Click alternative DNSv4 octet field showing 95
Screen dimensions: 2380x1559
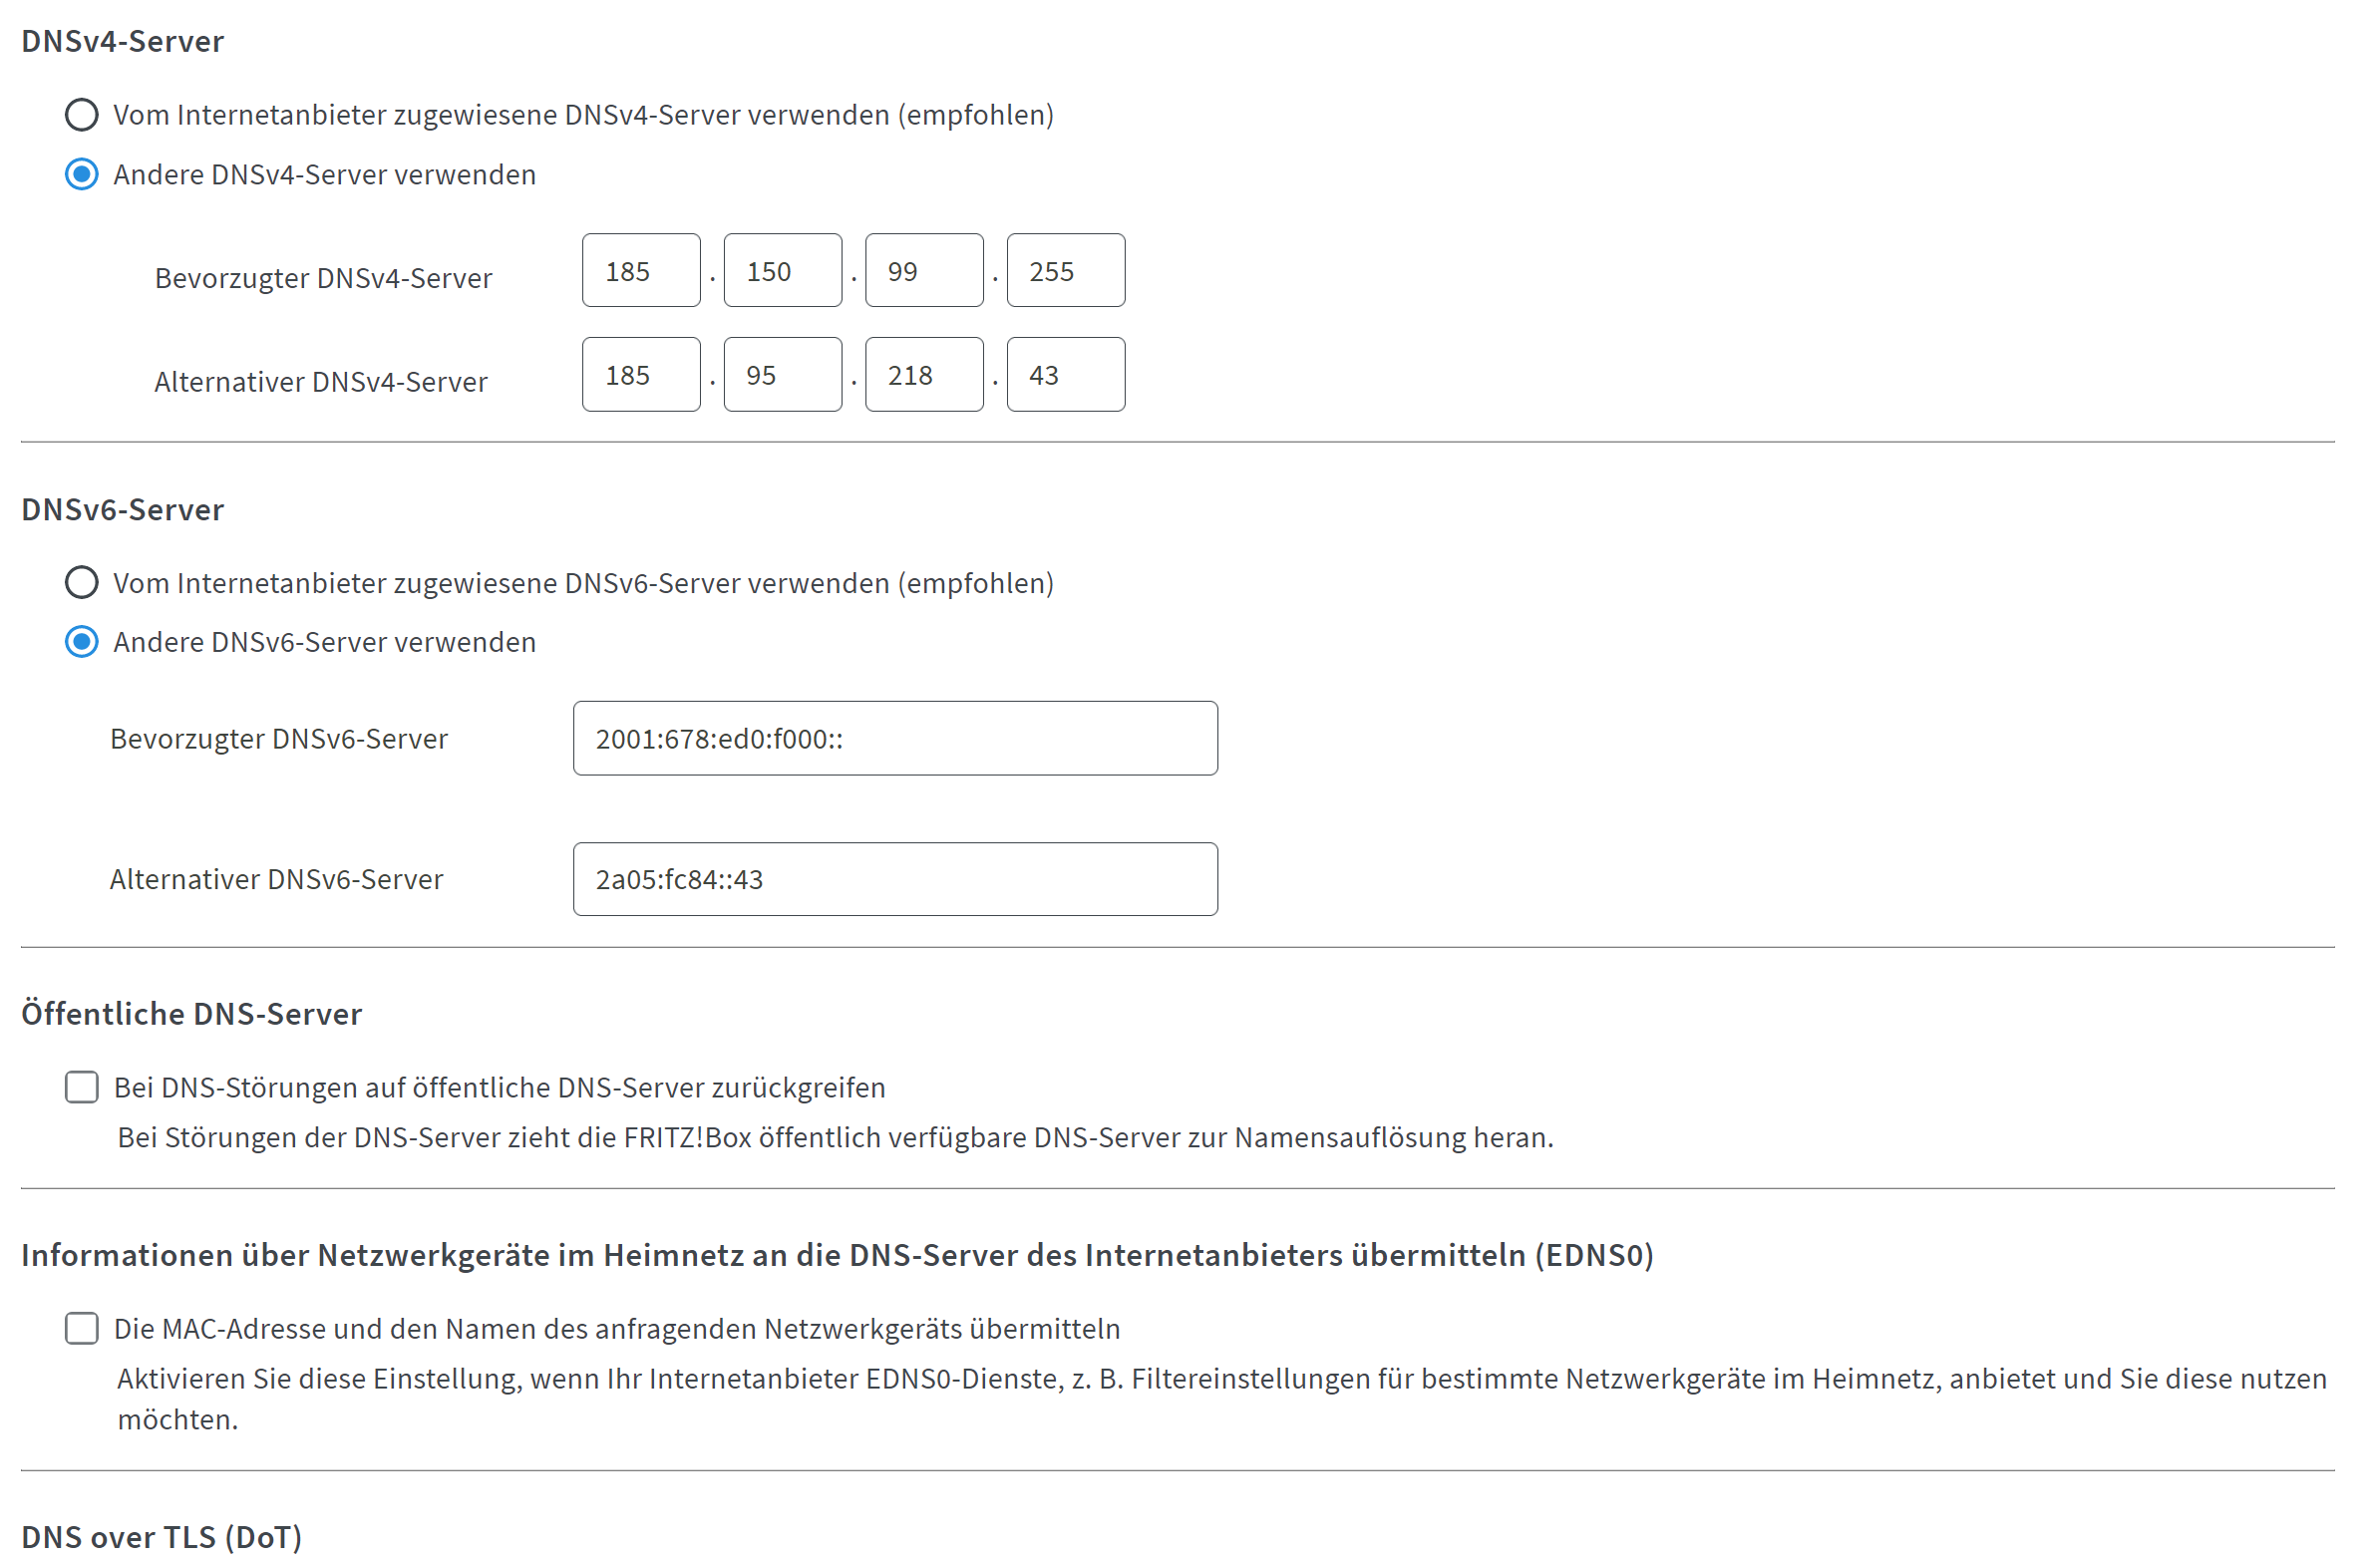pos(784,375)
